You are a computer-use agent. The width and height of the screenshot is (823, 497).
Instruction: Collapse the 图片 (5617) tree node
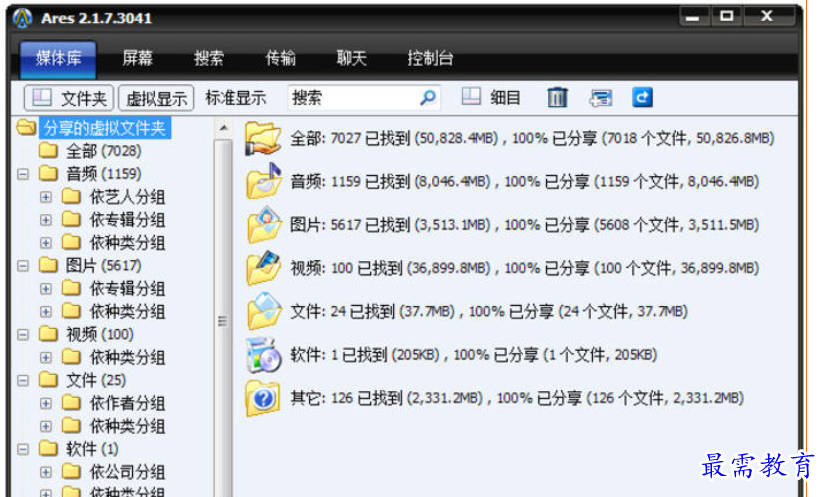click(23, 266)
